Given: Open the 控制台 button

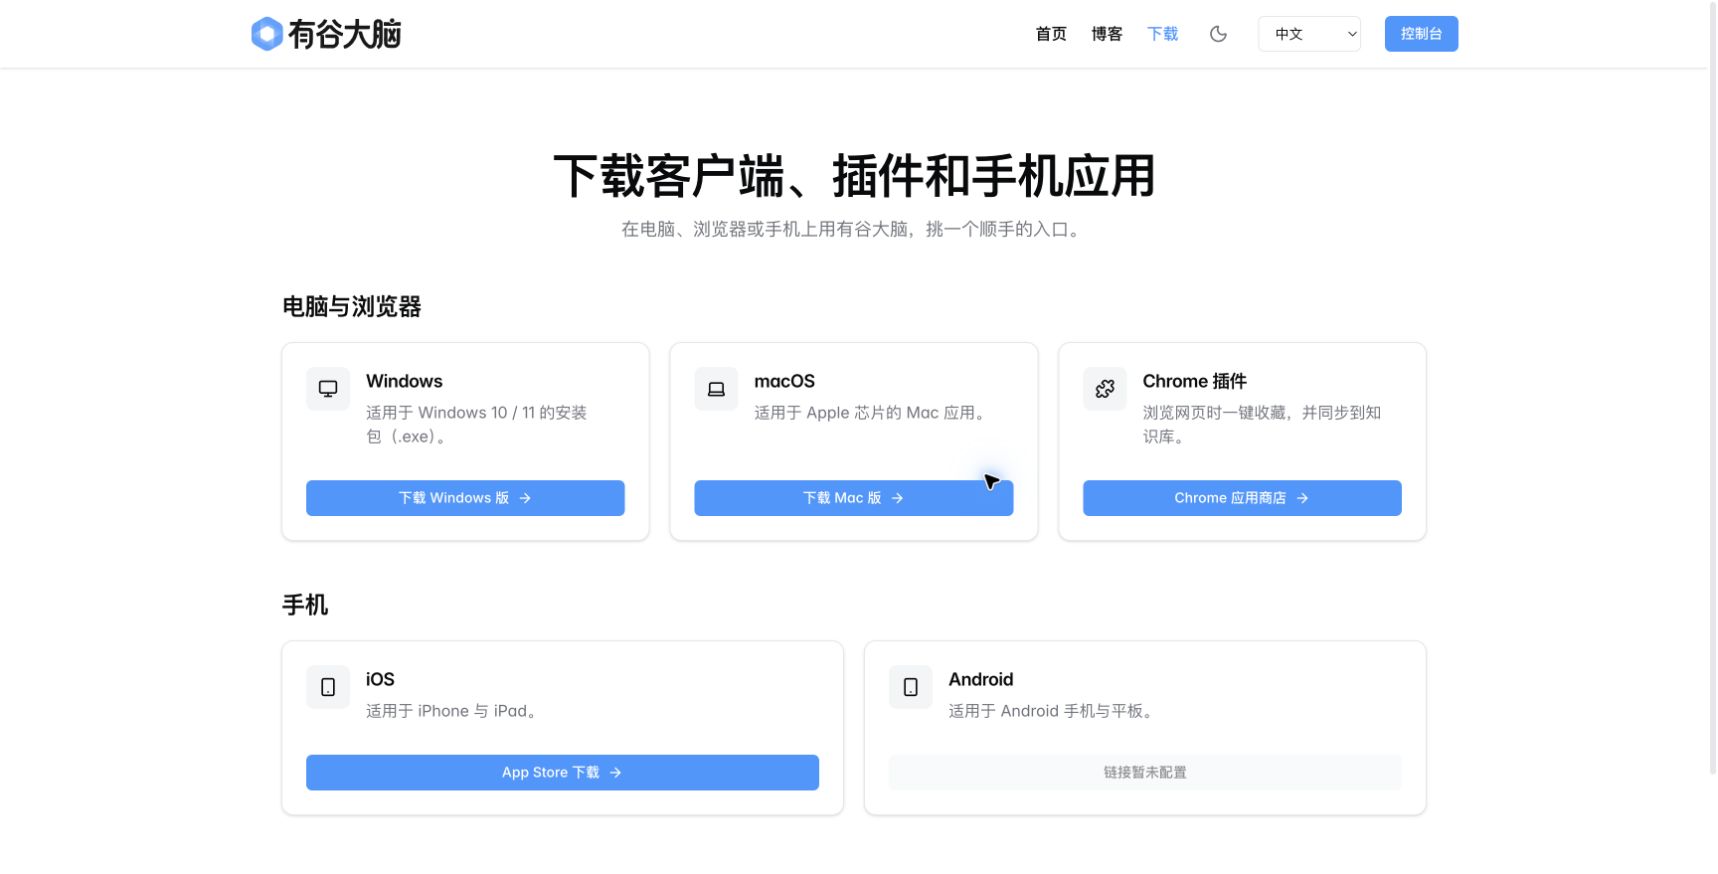Looking at the screenshot, I should point(1421,34).
